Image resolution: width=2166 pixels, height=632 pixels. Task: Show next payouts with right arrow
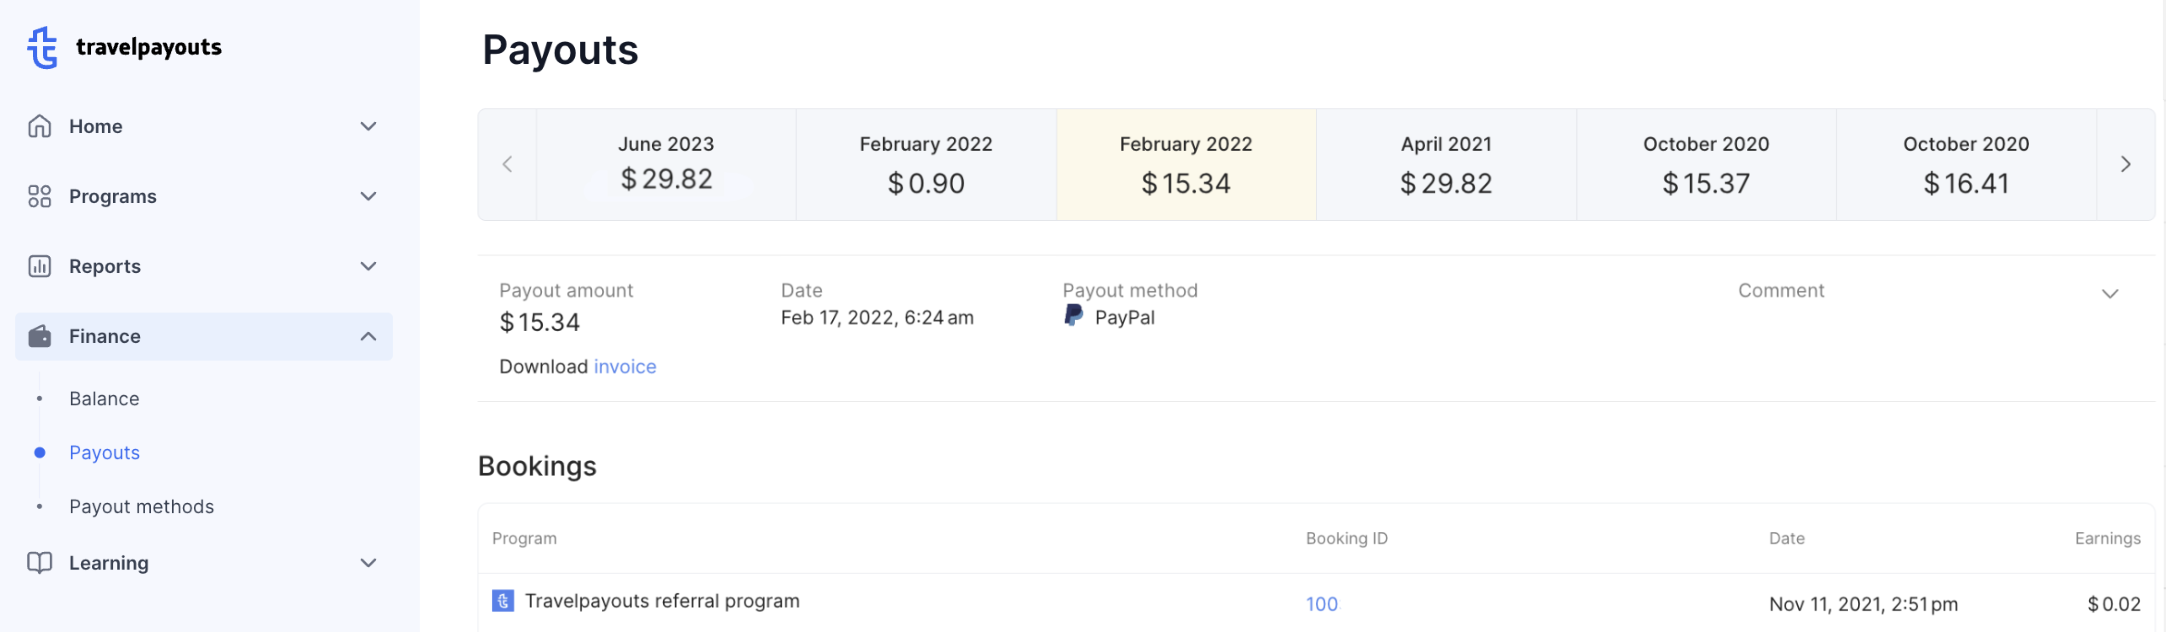(x=2125, y=164)
